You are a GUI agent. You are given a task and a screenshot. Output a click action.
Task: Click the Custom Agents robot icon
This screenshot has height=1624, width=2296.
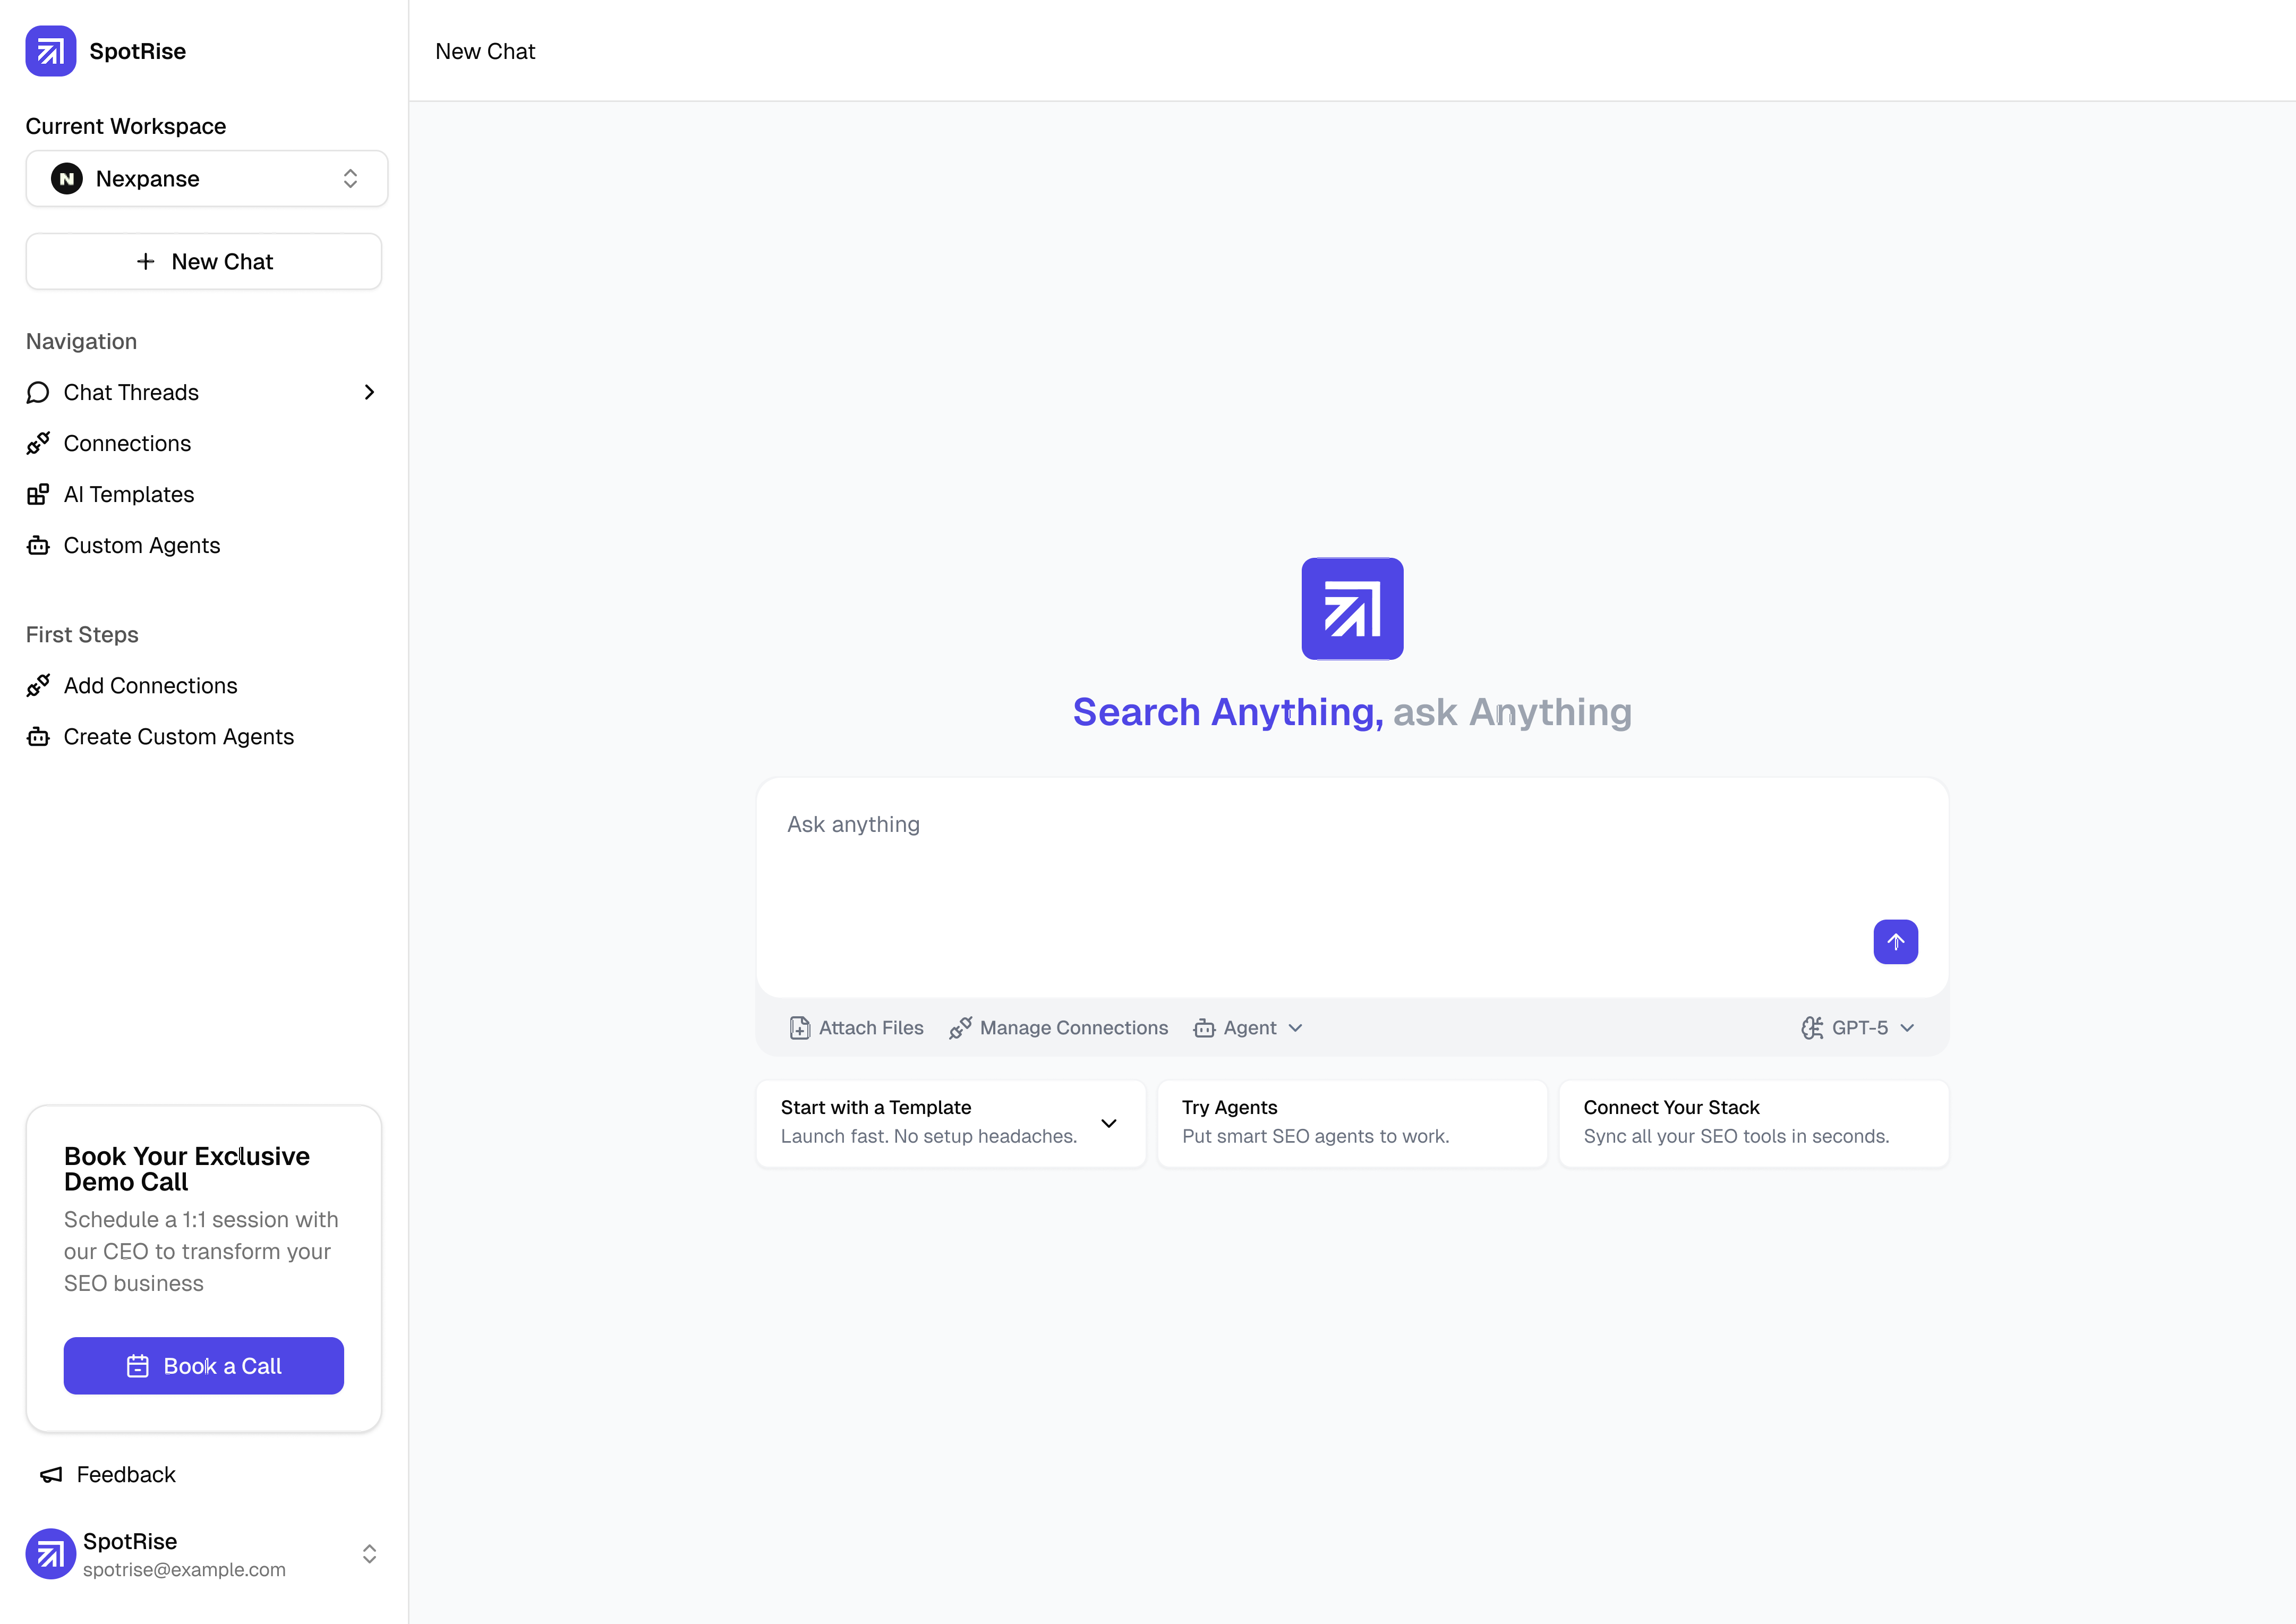[38, 546]
